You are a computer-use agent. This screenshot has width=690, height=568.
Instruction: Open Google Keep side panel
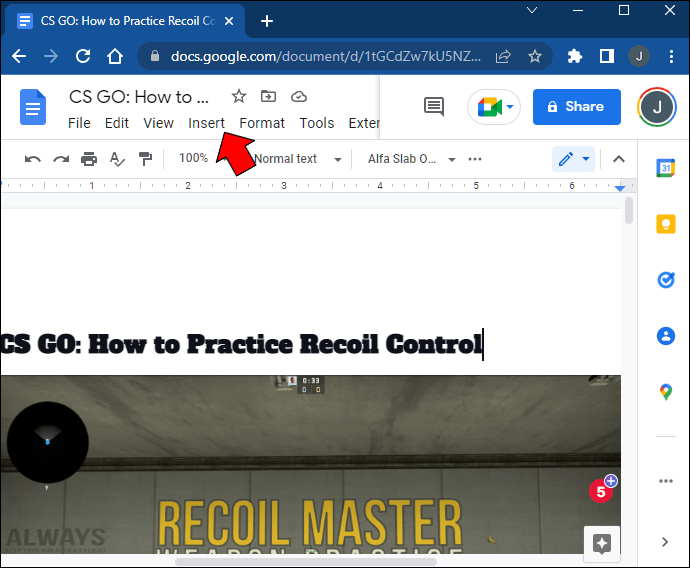pyautogui.click(x=666, y=224)
